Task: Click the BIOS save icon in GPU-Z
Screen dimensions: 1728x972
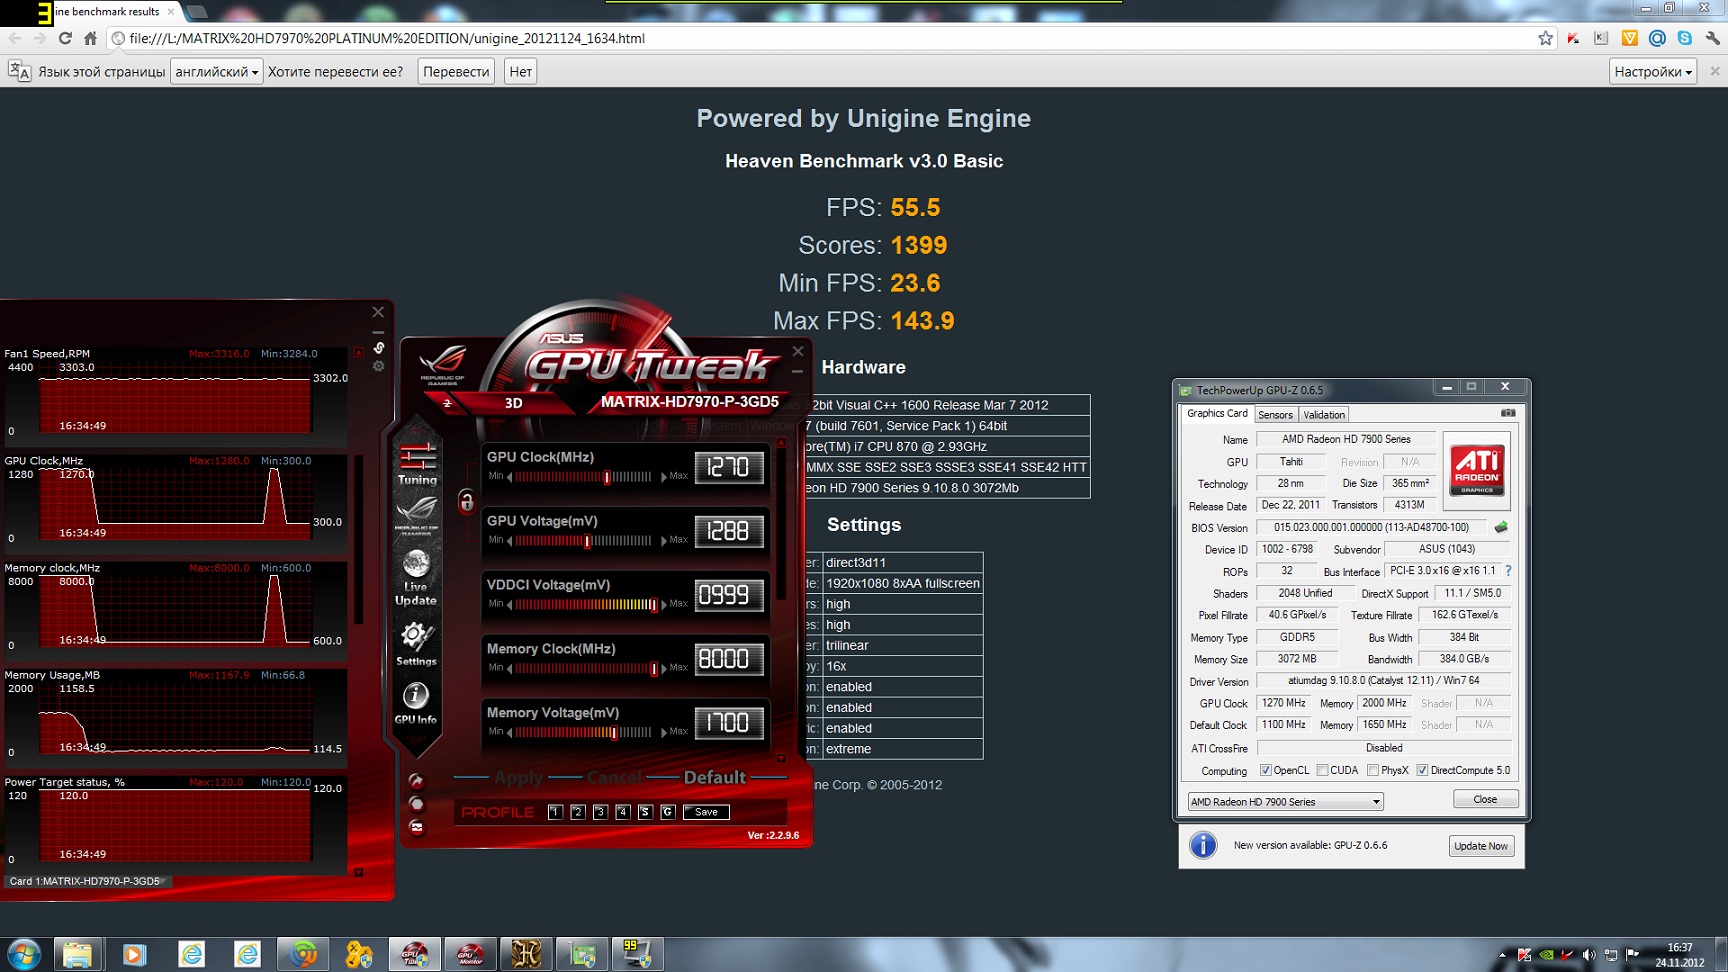Action: tap(1501, 527)
